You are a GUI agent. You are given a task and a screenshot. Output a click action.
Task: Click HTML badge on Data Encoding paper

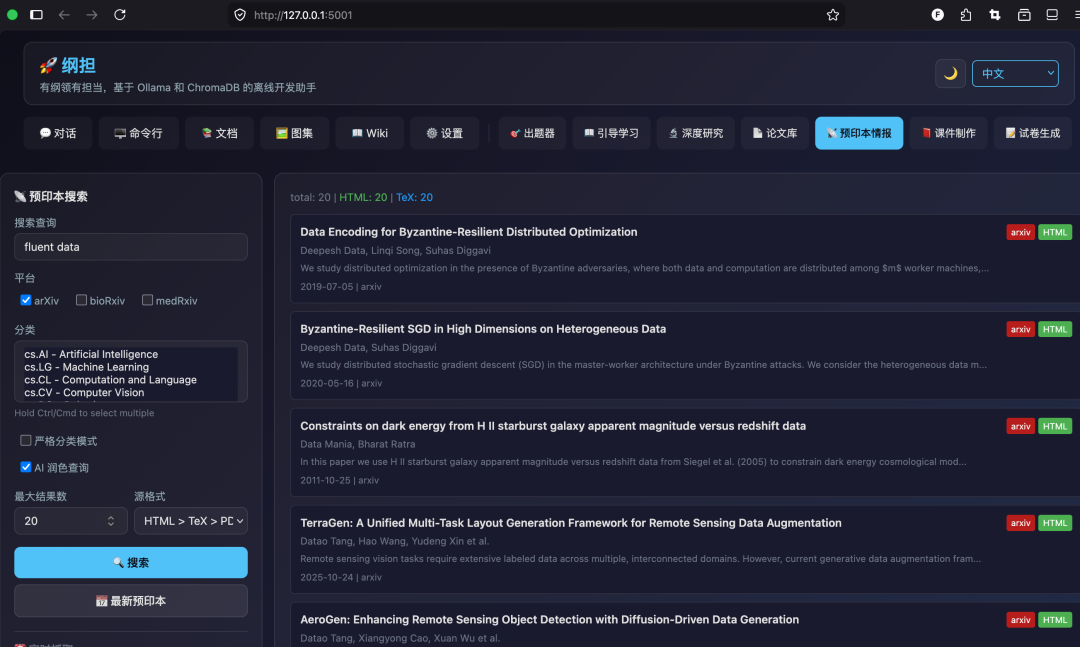1055,232
